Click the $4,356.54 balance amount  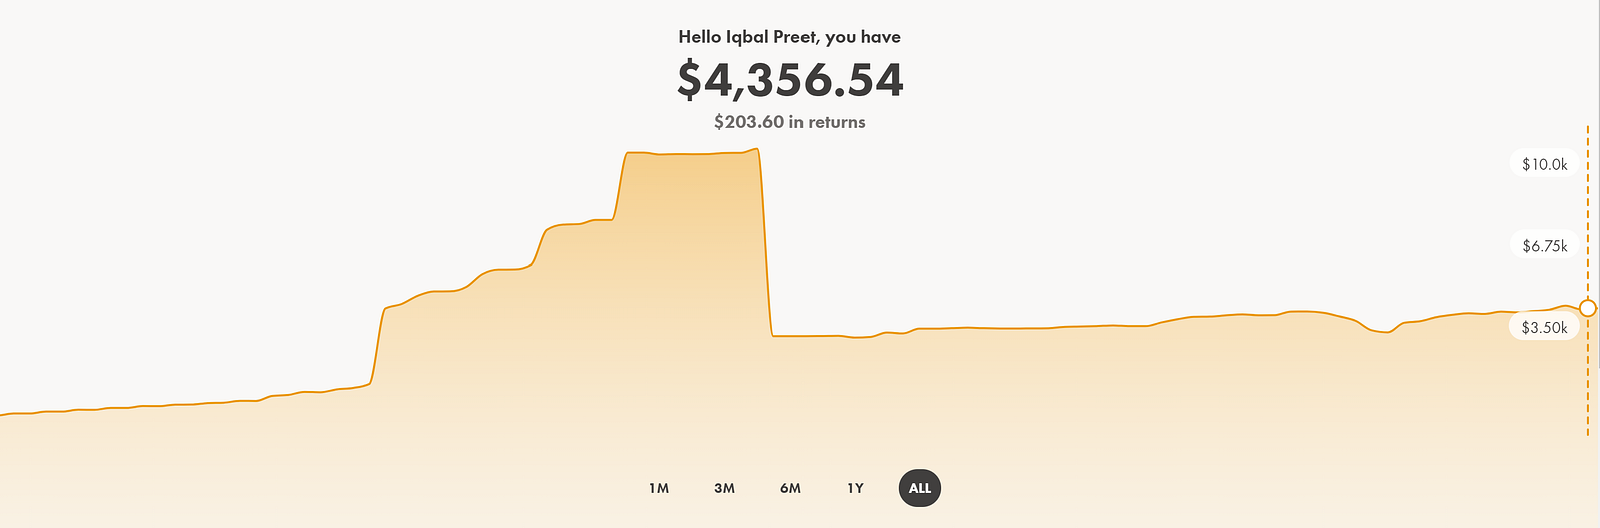(790, 80)
